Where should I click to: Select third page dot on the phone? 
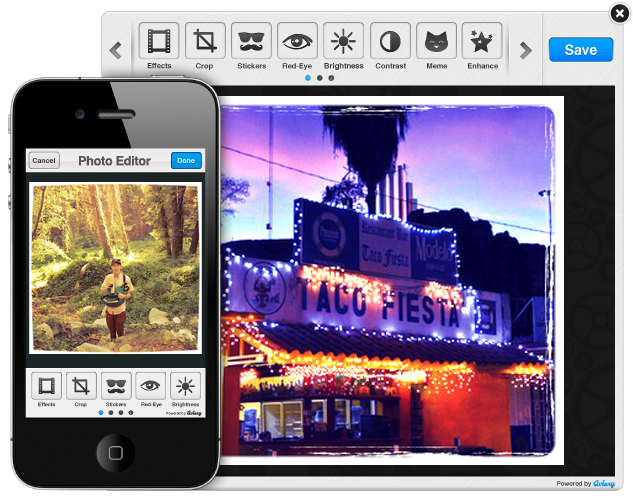pos(121,412)
